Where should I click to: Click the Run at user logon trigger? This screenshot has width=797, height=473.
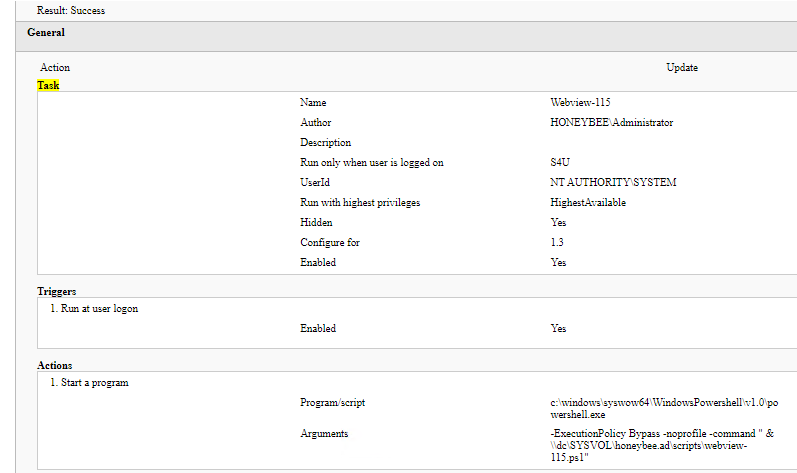pyautogui.click(x=94, y=309)
